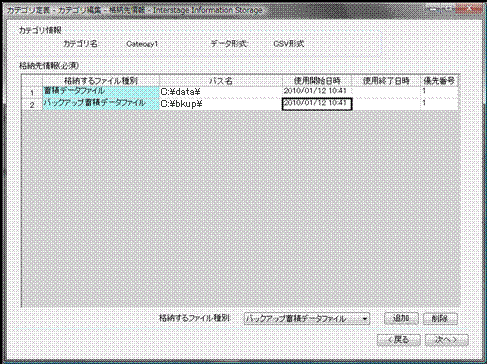Click the 追加 (Add) button
Viewport: 487px width, 364px height.
401,318
